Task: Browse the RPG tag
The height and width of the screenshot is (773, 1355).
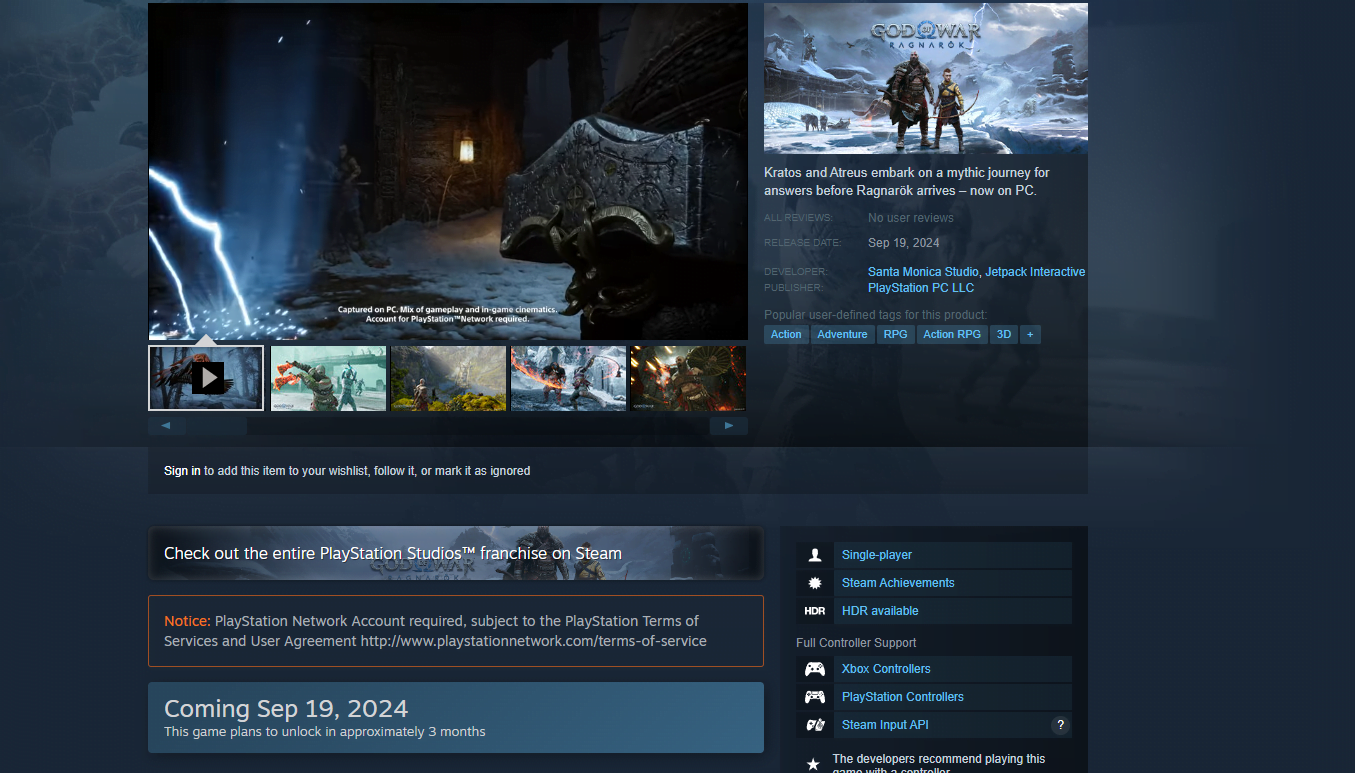Action: [895, 334]
